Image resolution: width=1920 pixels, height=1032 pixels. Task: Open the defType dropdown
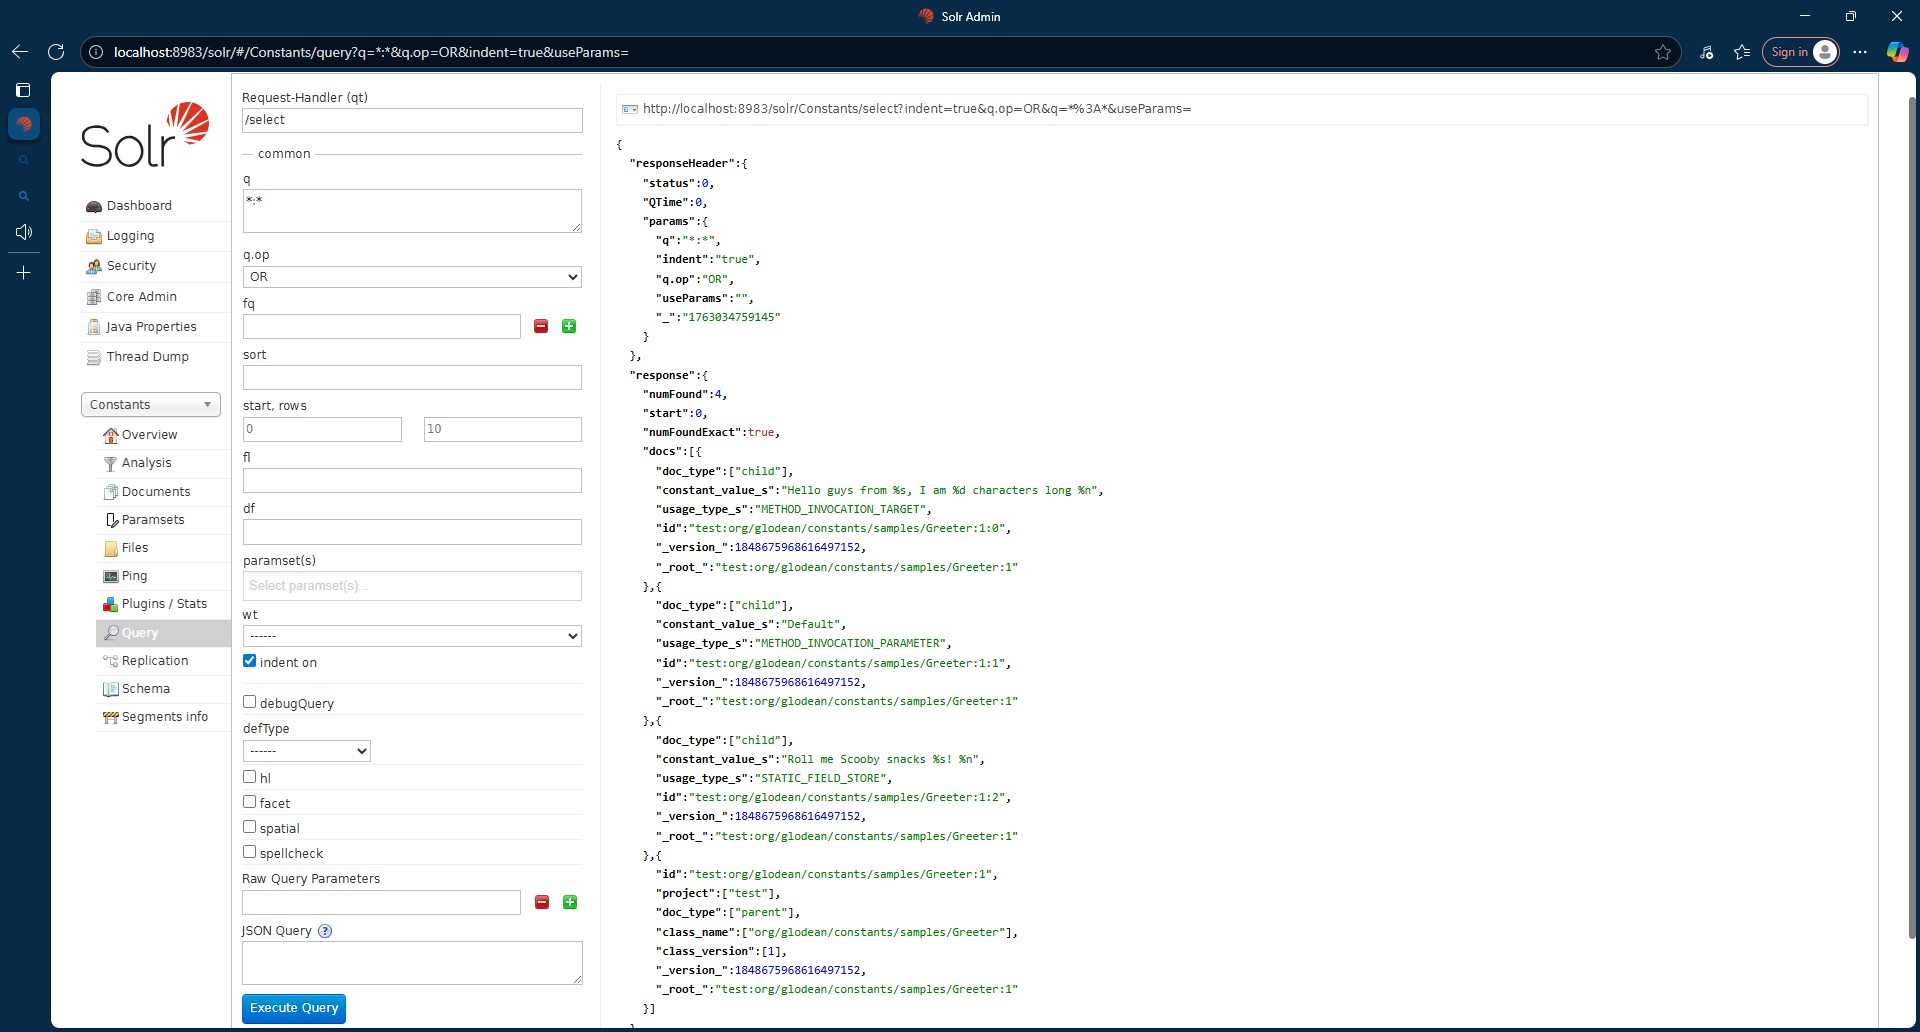pyautogui.click(x=305, y=750)
